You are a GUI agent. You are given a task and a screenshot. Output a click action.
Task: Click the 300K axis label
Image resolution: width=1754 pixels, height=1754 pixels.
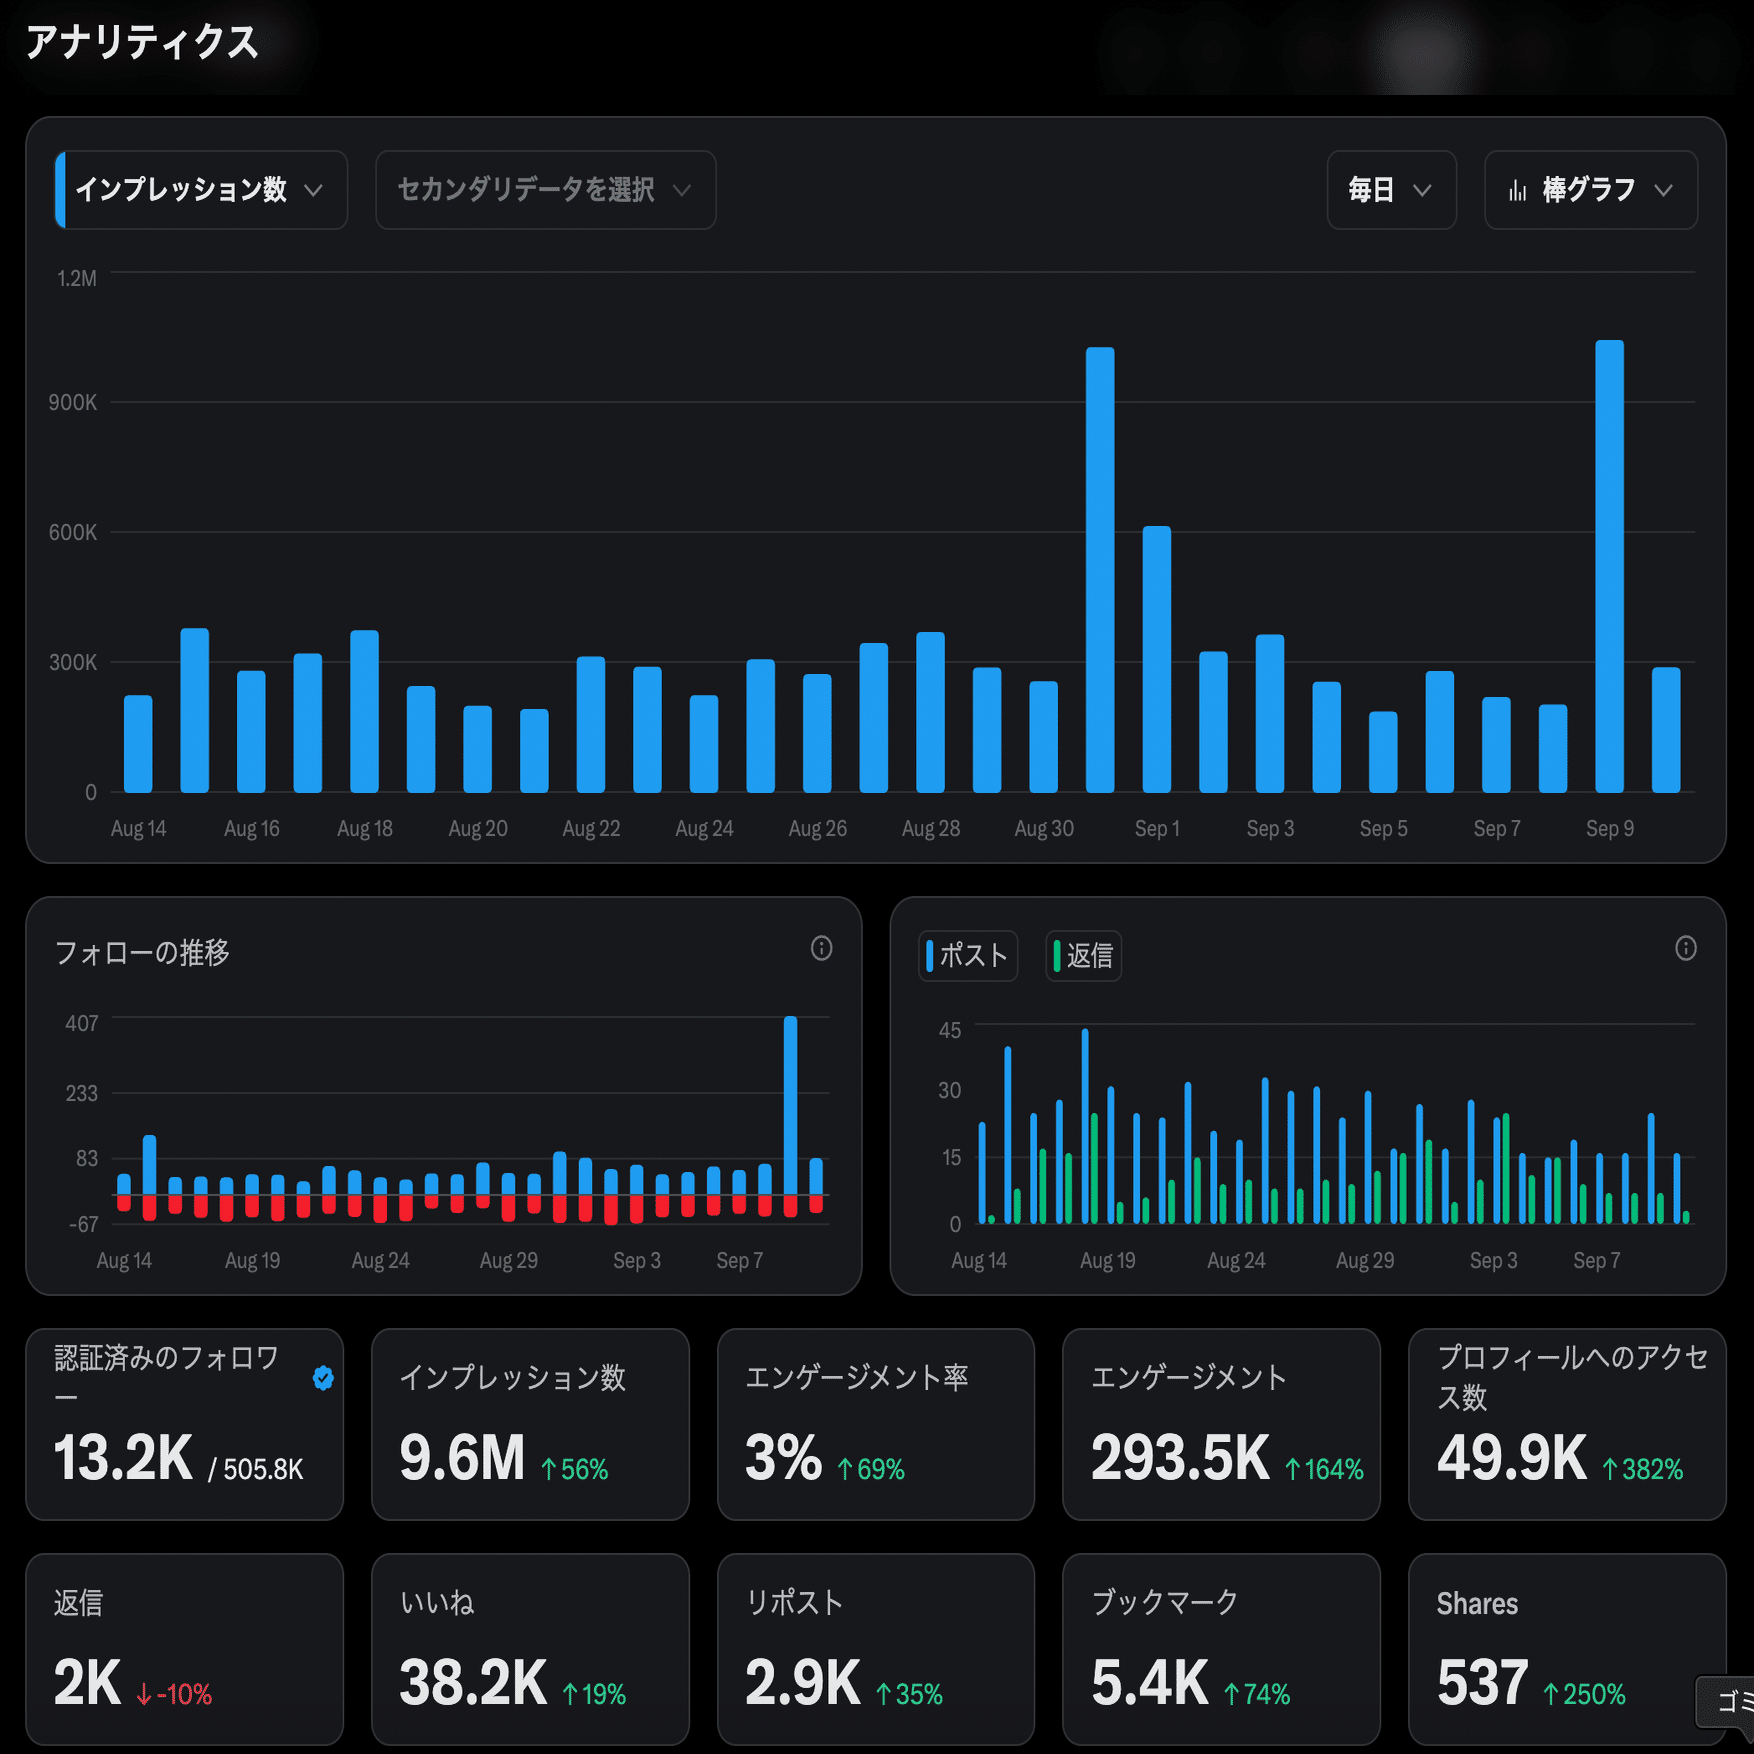point(73,662)
